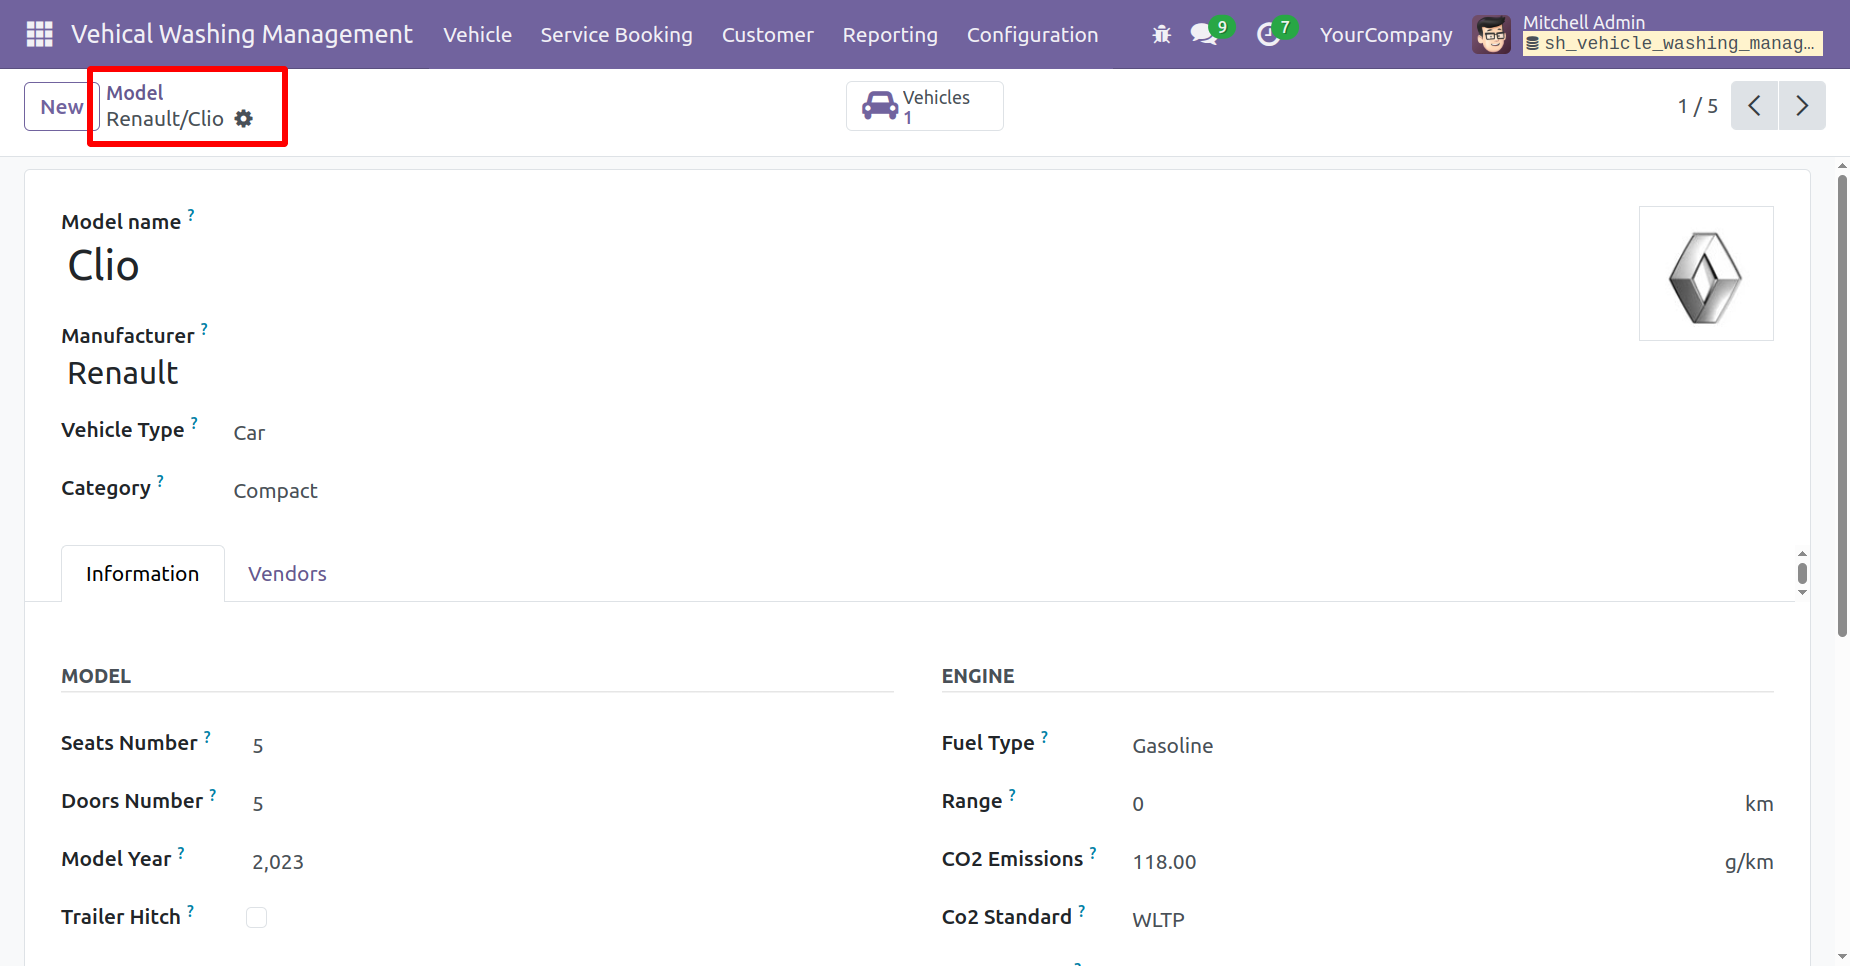Click the Renault logo image

[x=1706, y=274]
